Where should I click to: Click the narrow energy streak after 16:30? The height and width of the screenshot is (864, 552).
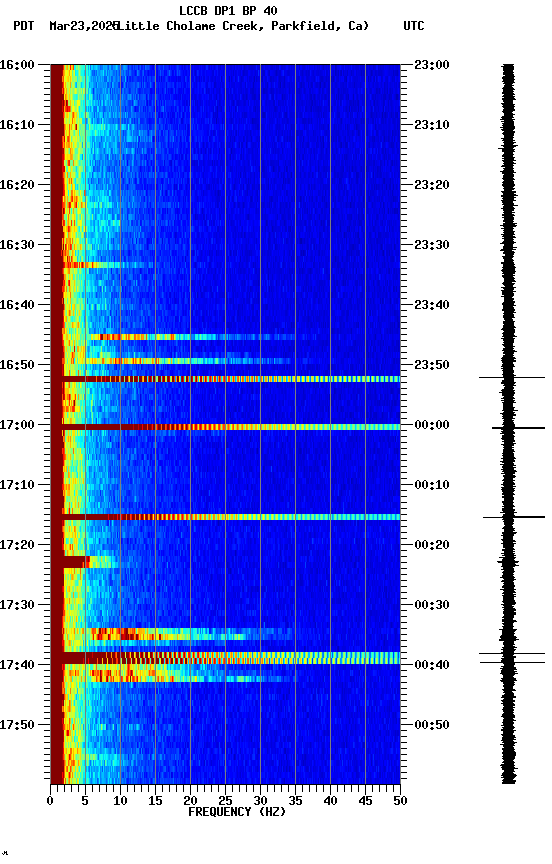107,265
